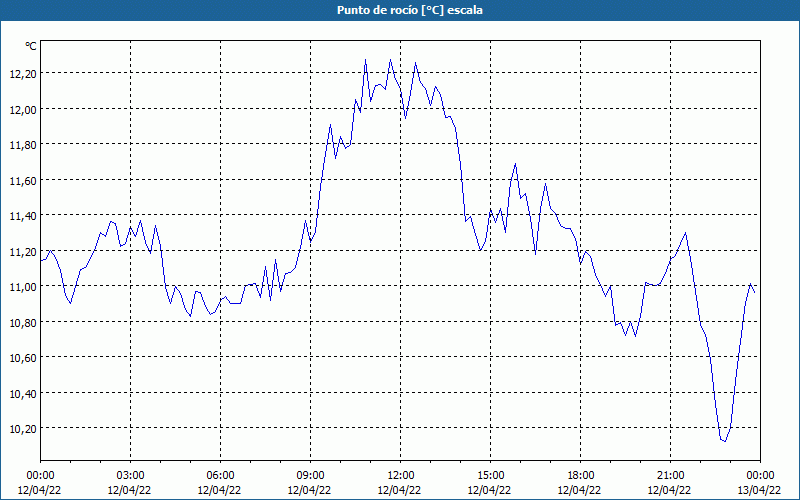Click the 00:00 label above 13/04/22
The width and height of the screenshot is (800, 500).
tap(760, 476)
